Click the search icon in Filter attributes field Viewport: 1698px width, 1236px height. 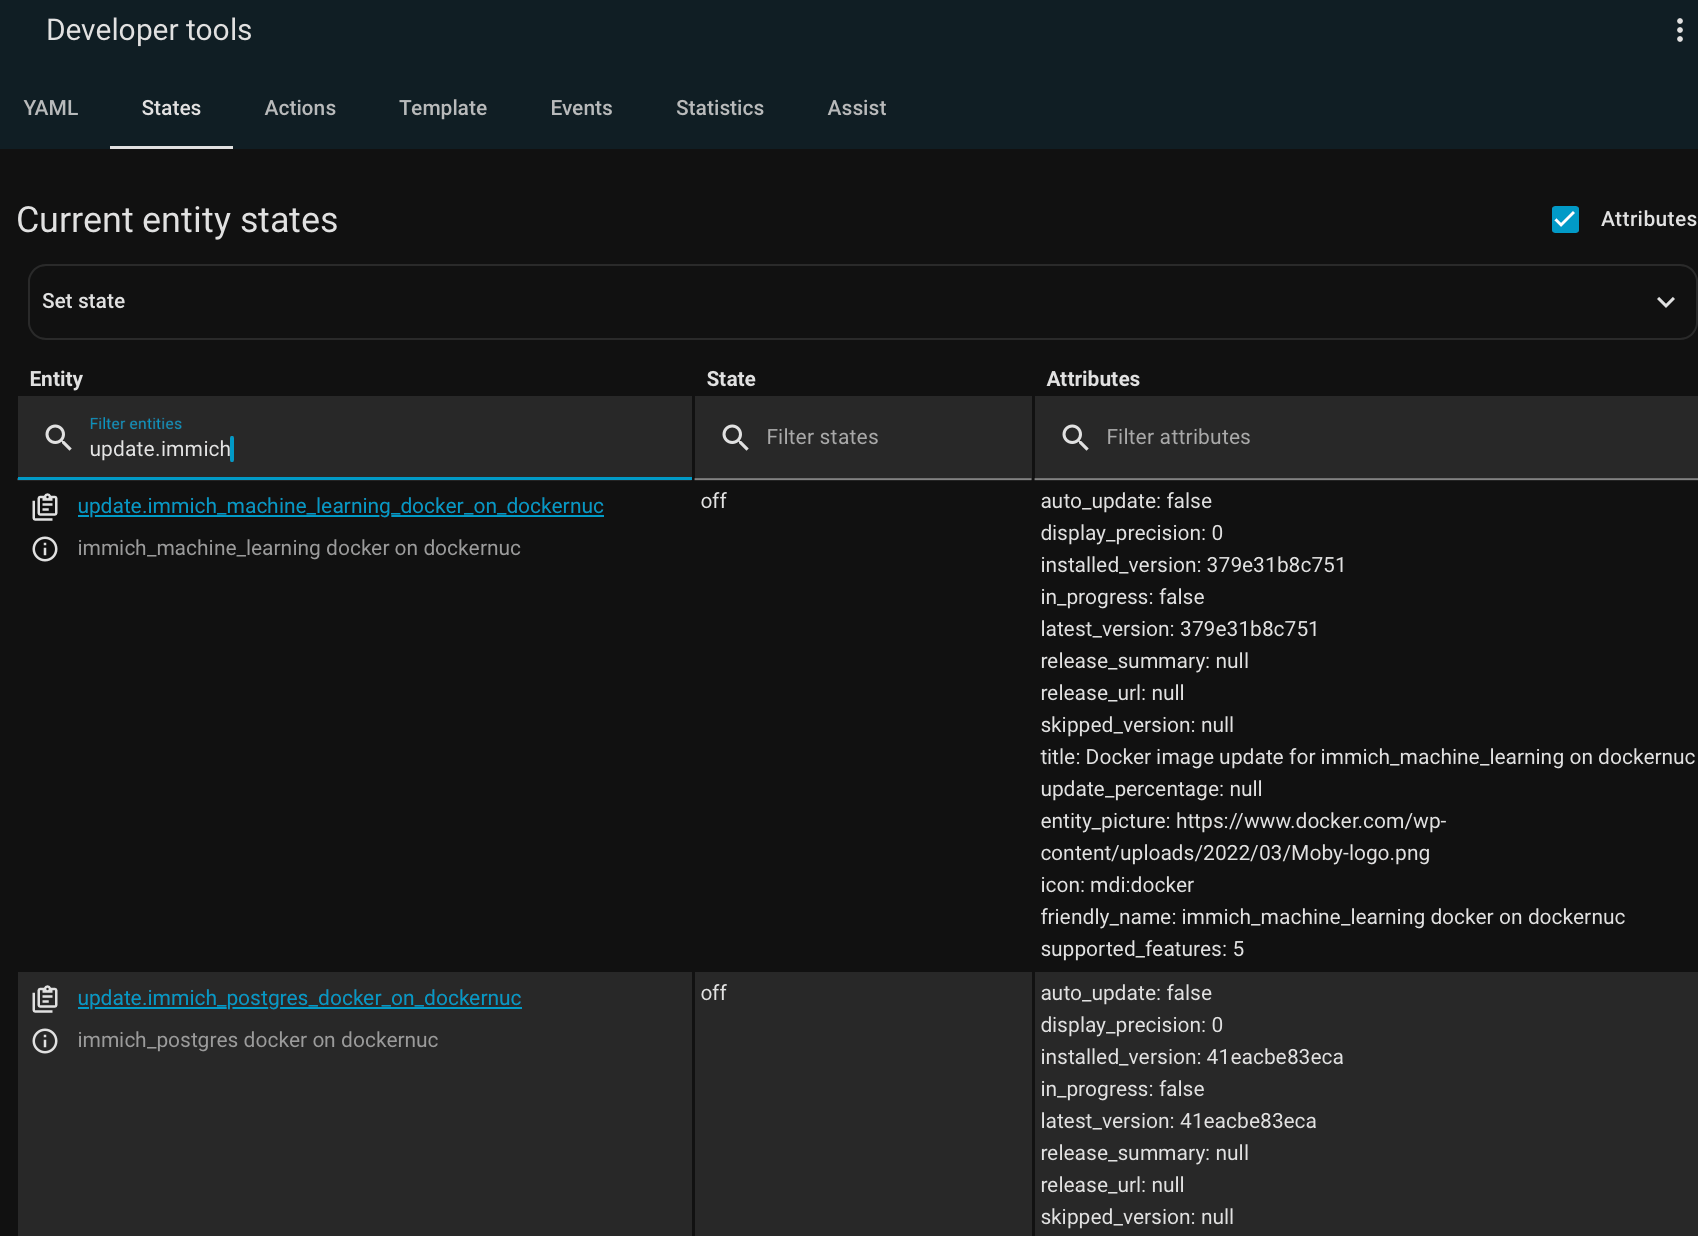pyautogui.click(x=1075, y=437)
